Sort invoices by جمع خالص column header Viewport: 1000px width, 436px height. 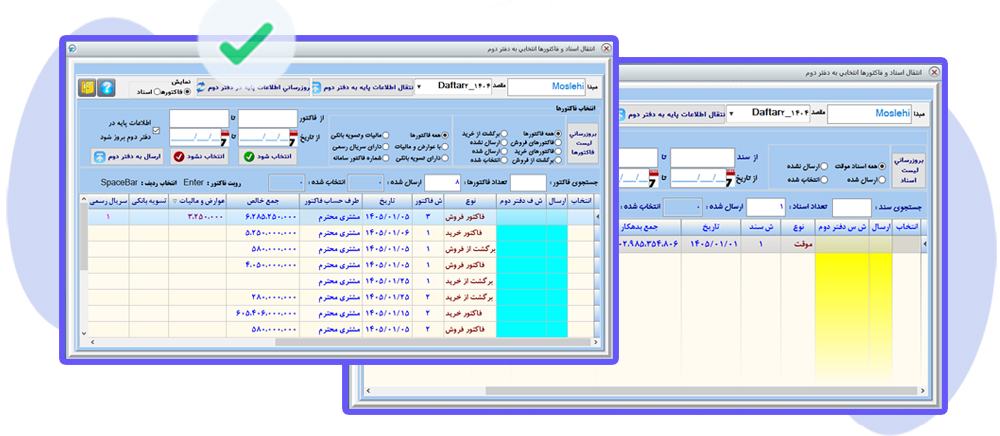coord(264,201)
